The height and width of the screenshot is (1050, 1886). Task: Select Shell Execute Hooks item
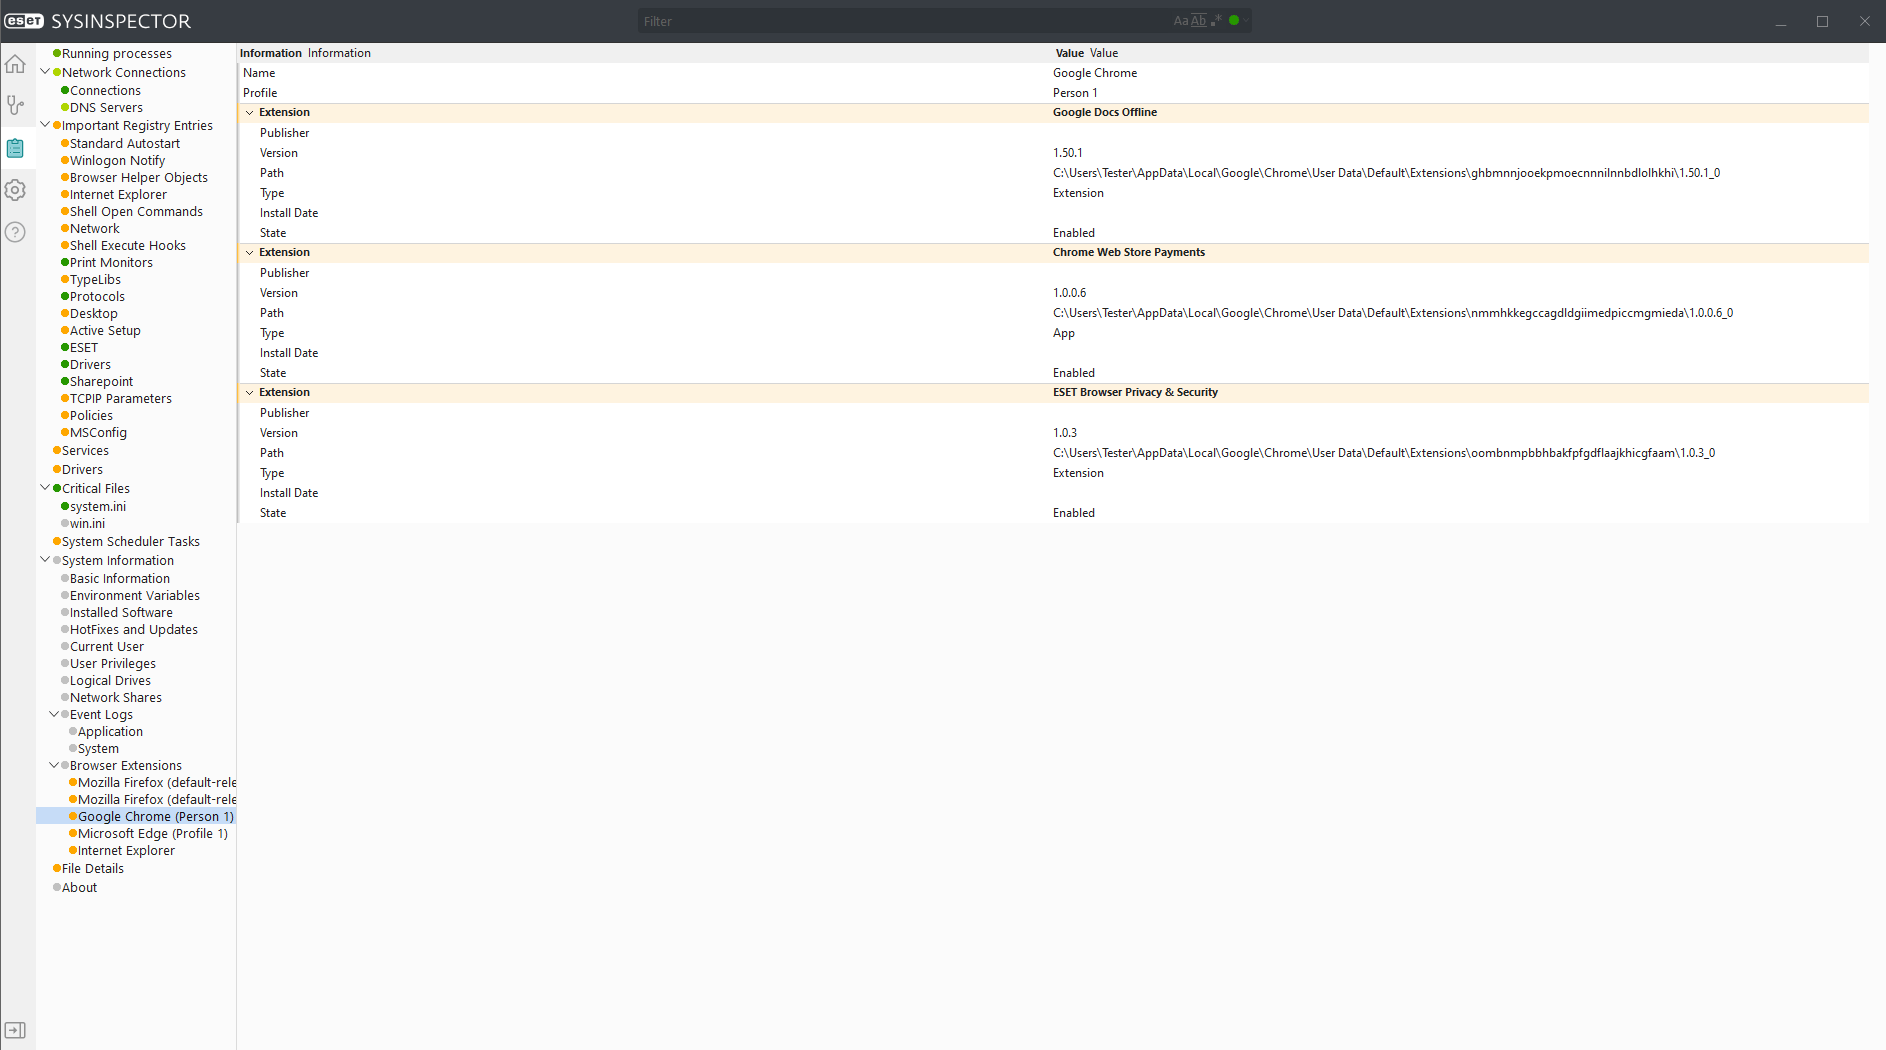click(128, 246)
